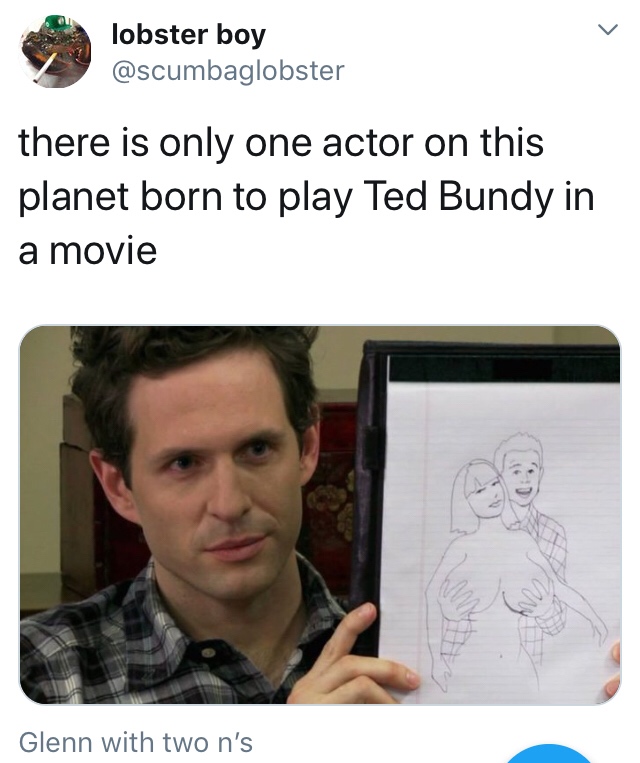Click the last tweet line "a movie"
Viewport: 640px width, 763px height.
(x=88, y=252)
